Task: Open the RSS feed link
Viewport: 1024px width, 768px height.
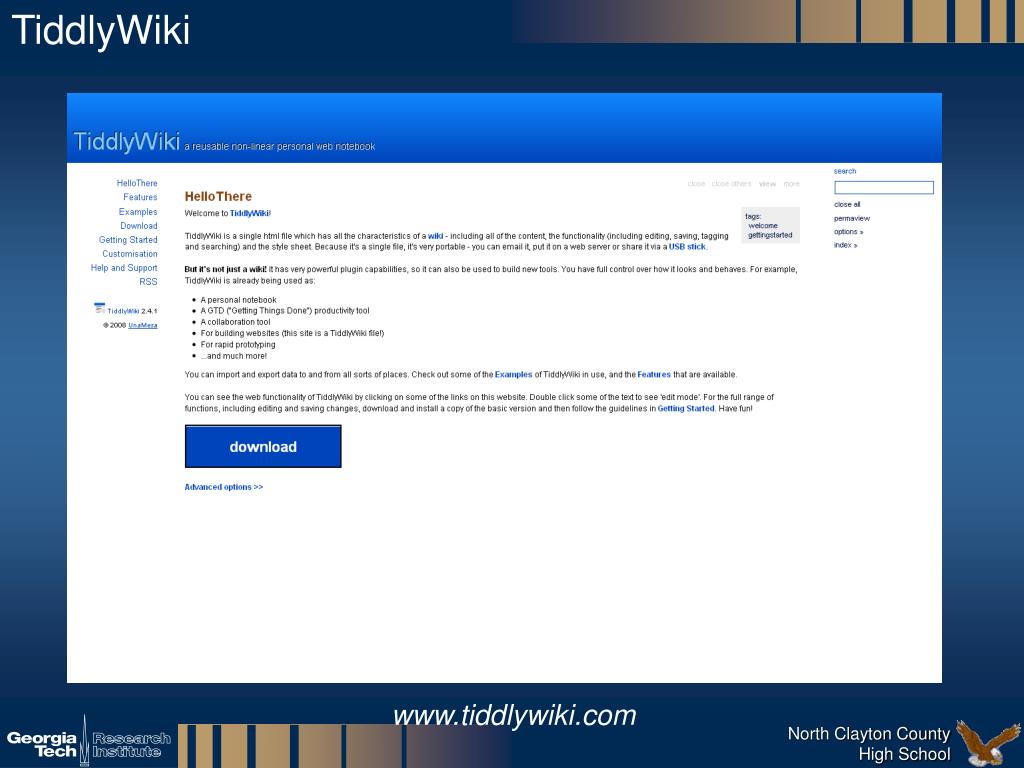Action: (148, 282)
